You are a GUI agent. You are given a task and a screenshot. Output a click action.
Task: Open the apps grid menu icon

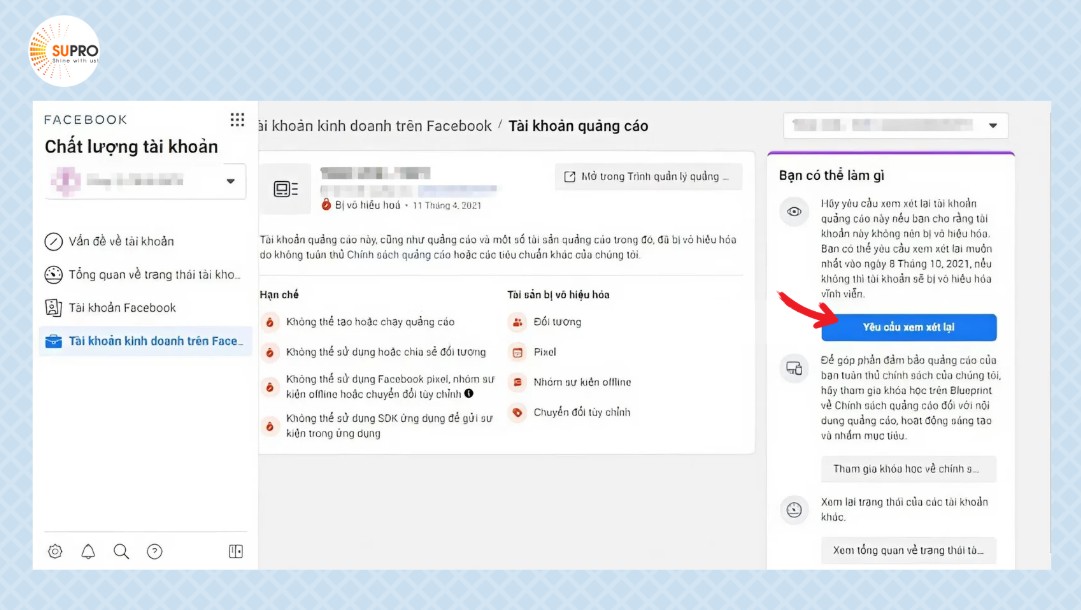pos(237,120)
